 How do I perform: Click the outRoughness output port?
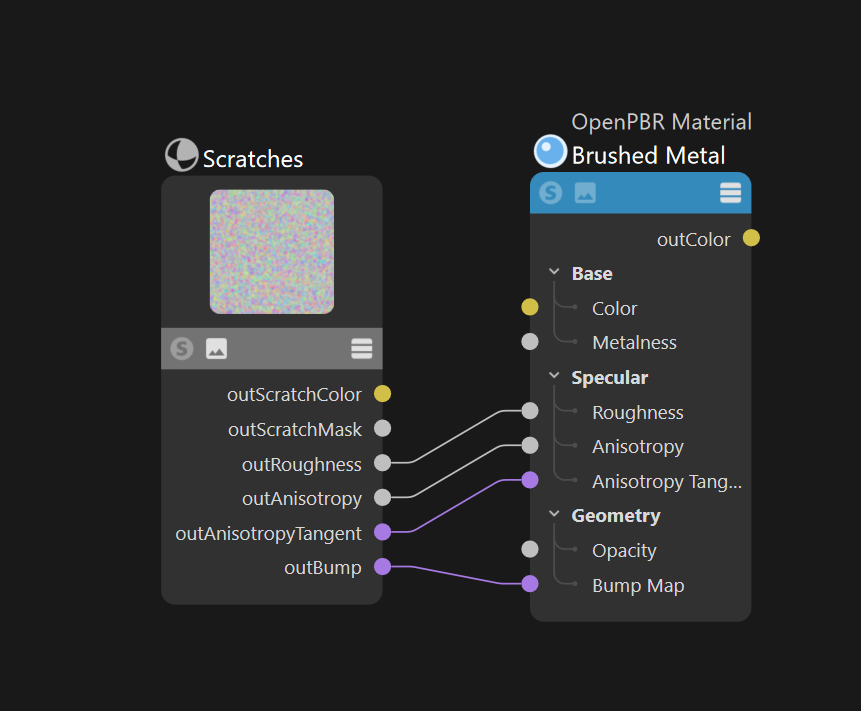382,463
